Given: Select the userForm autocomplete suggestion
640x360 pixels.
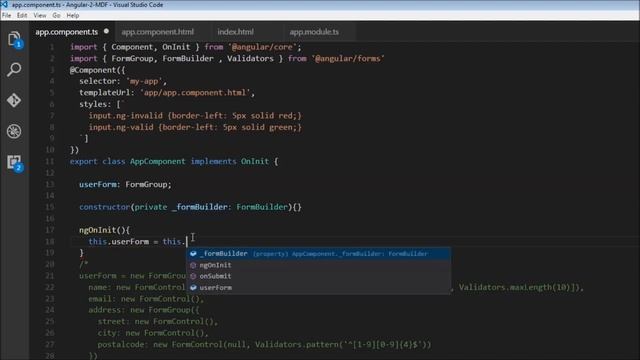Looking at the screenshot, I should click(x=319, y=288).
